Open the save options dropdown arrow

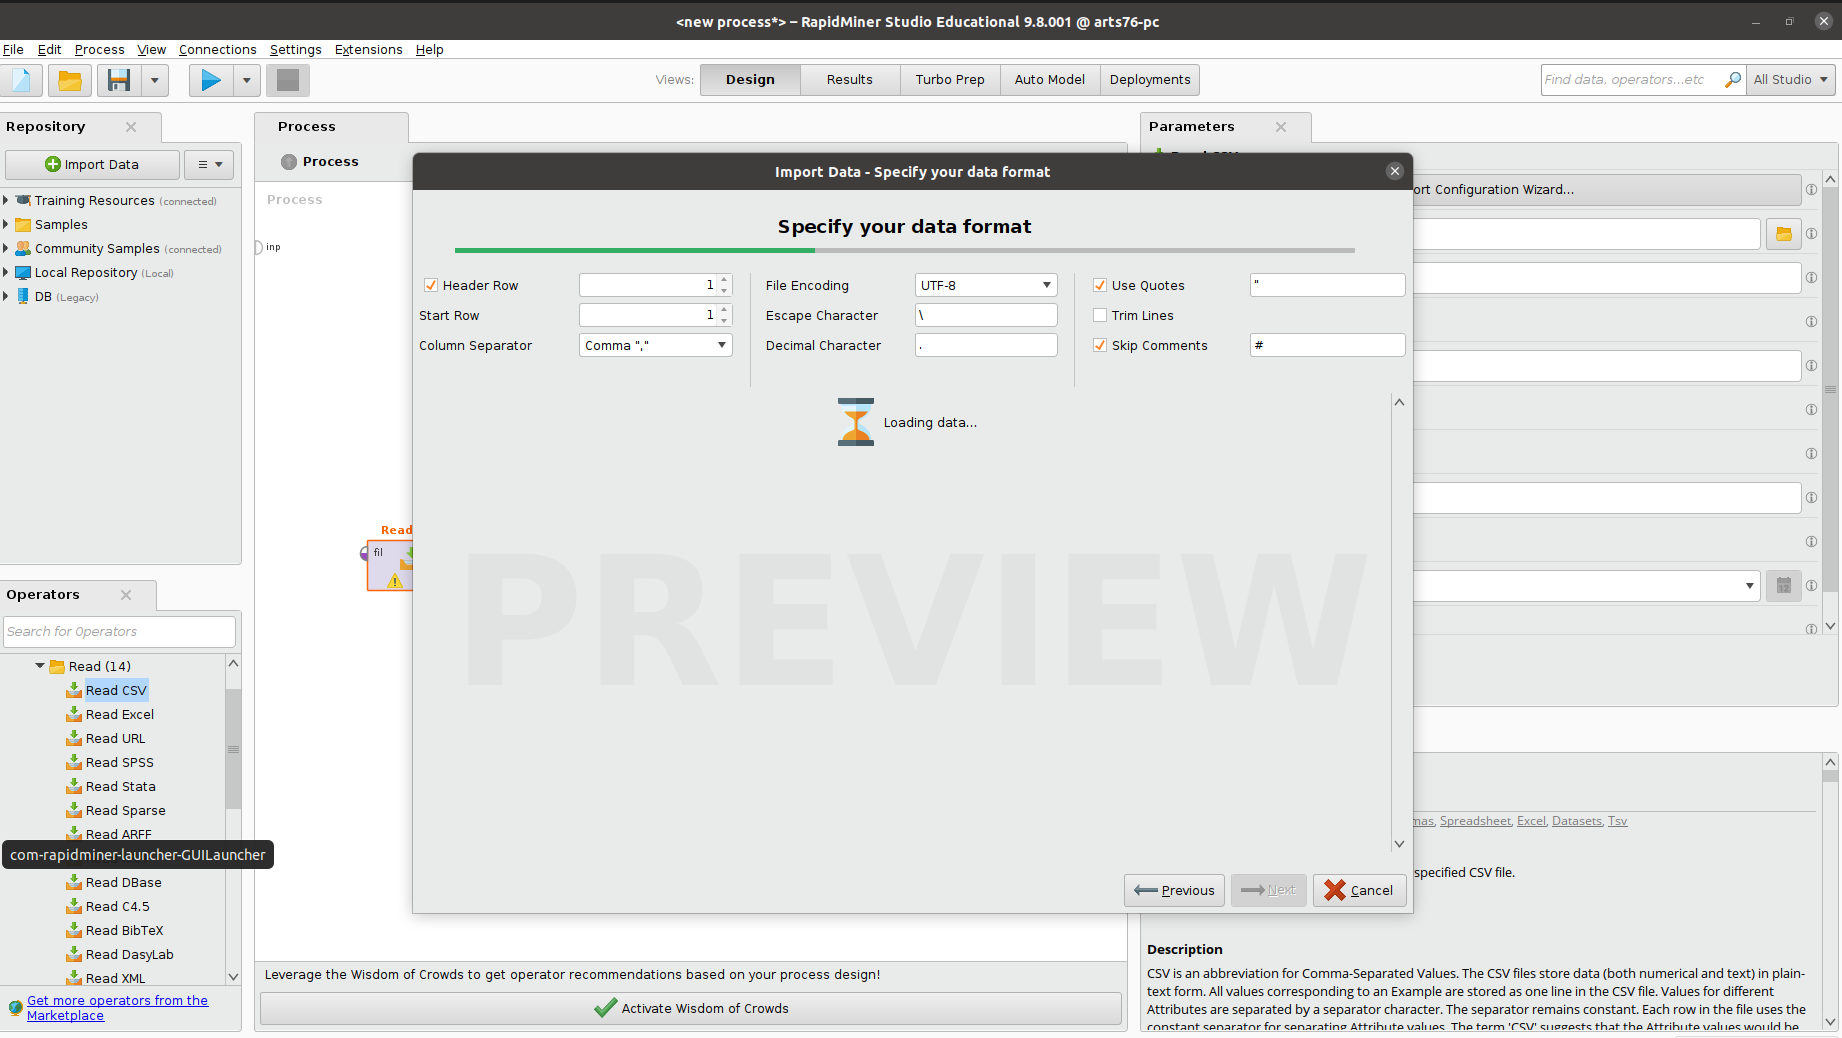coord(155,80)
